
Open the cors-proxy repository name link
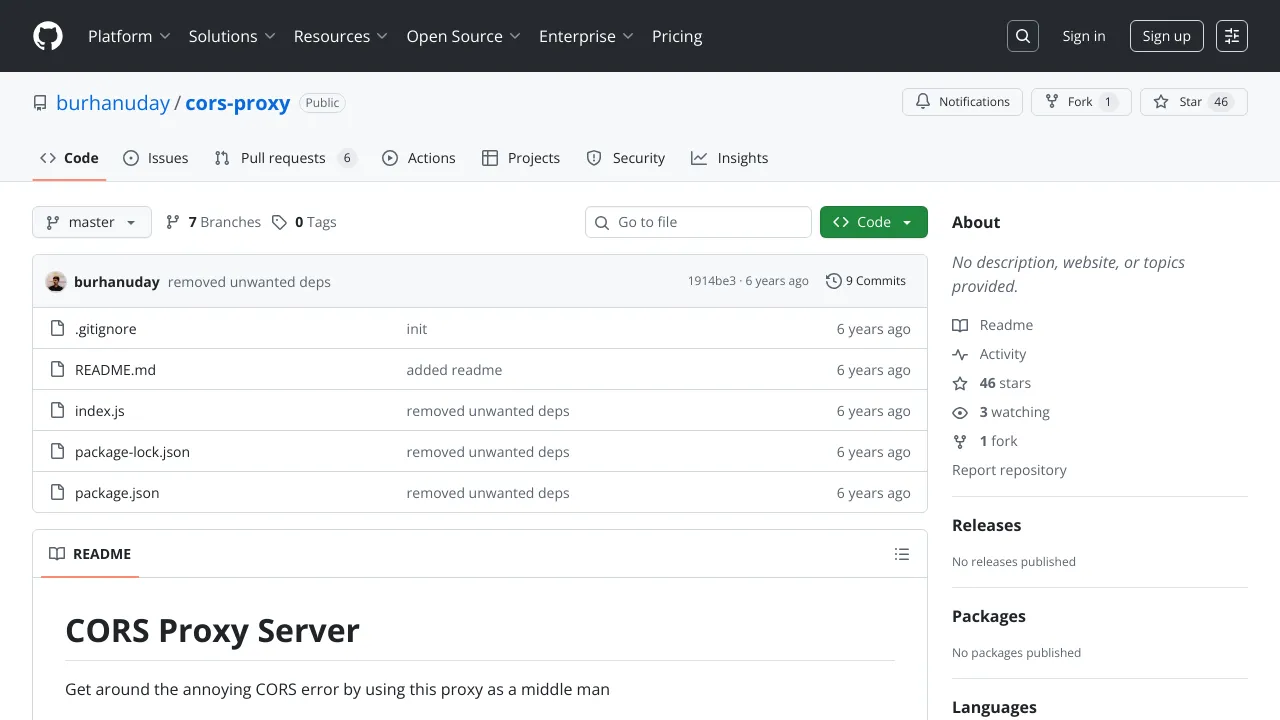click(x=238, y=103)
